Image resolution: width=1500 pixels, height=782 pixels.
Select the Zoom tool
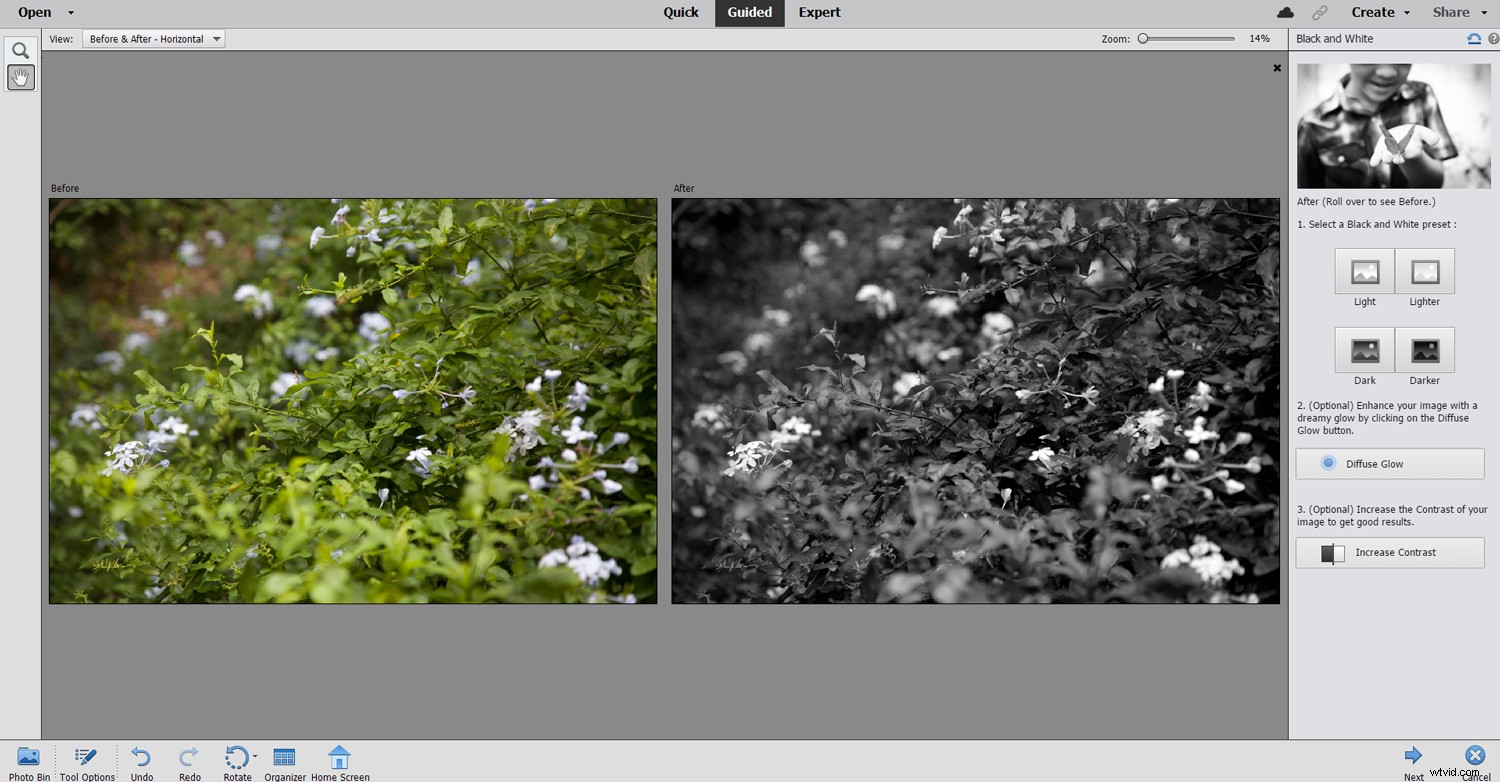click(x=20, y=48)
